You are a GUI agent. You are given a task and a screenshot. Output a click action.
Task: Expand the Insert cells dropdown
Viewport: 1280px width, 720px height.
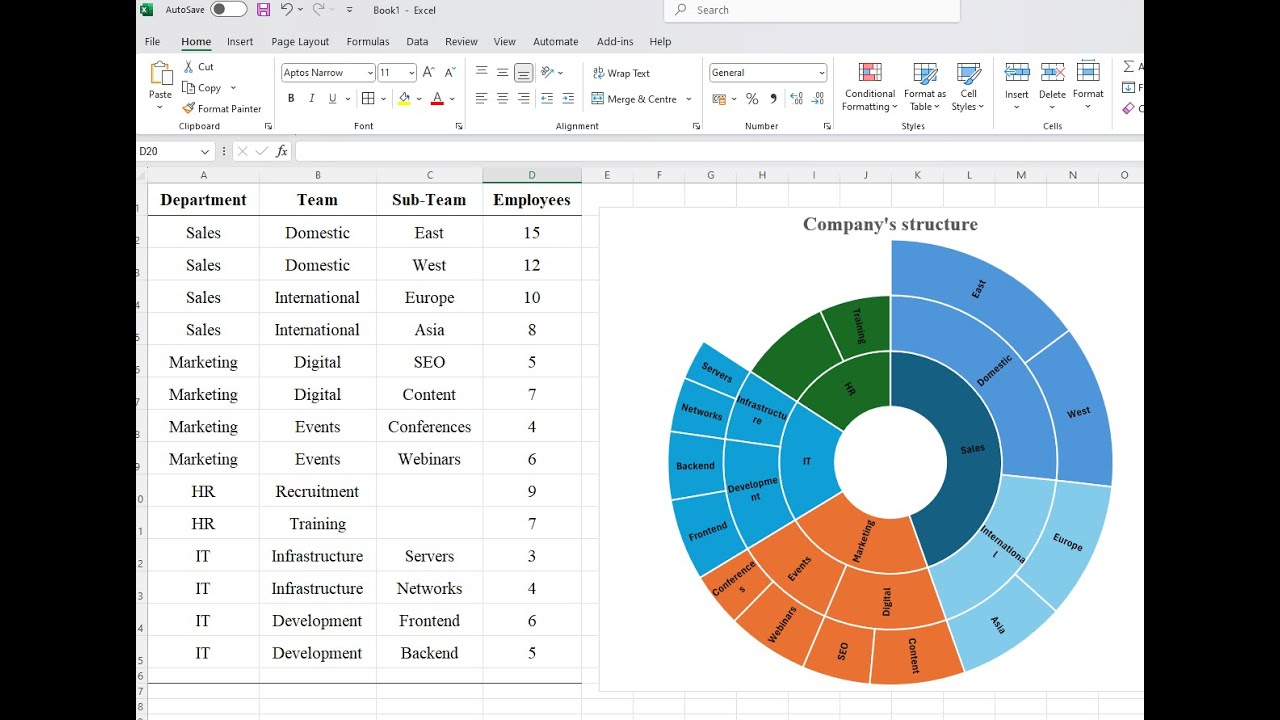click(x=1017, y=107)
